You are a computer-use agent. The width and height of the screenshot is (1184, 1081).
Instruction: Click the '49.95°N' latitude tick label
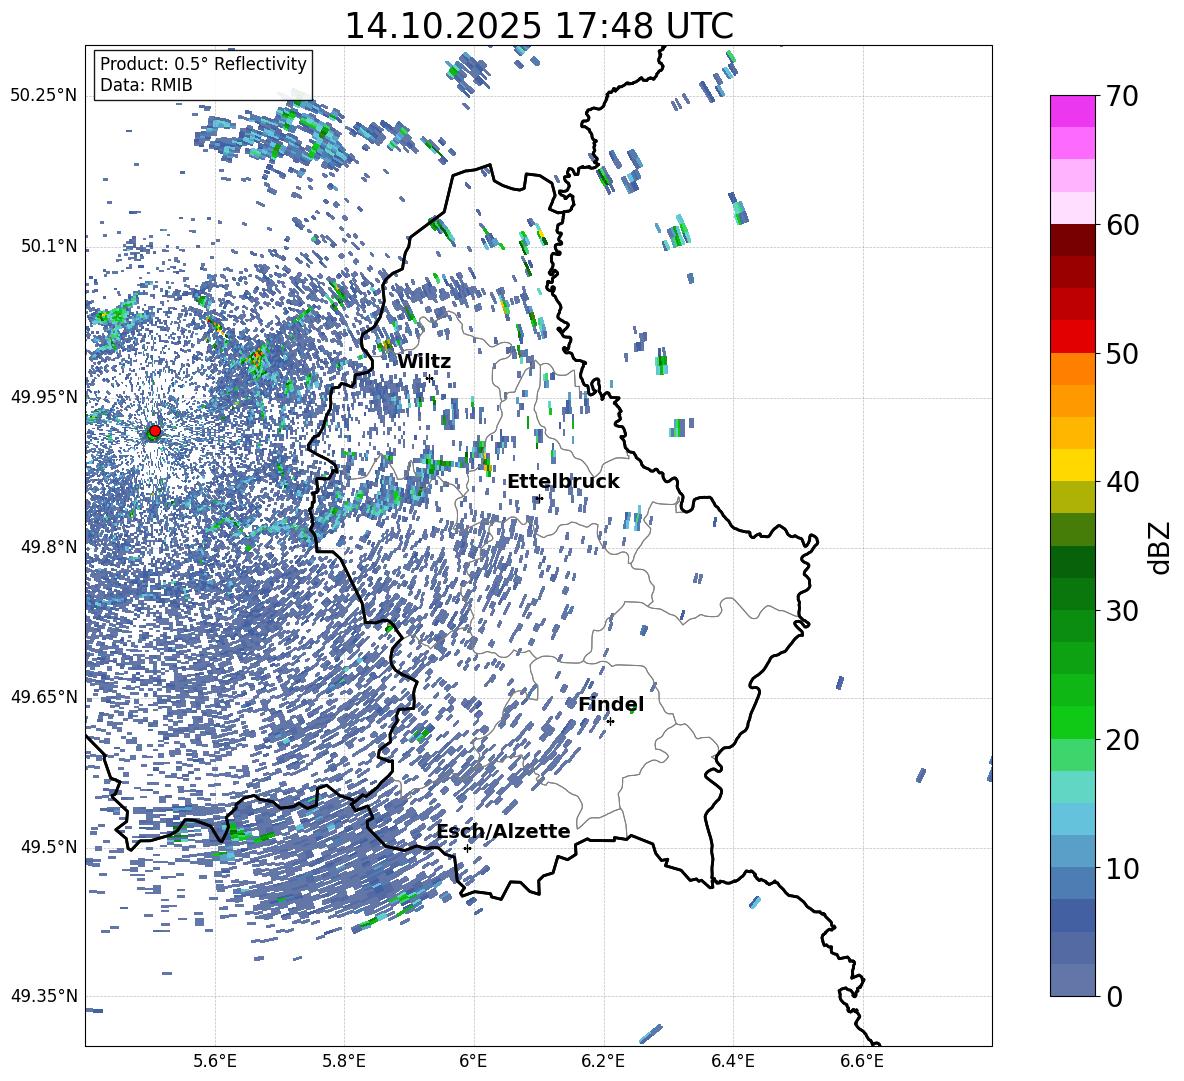[44, 397]
